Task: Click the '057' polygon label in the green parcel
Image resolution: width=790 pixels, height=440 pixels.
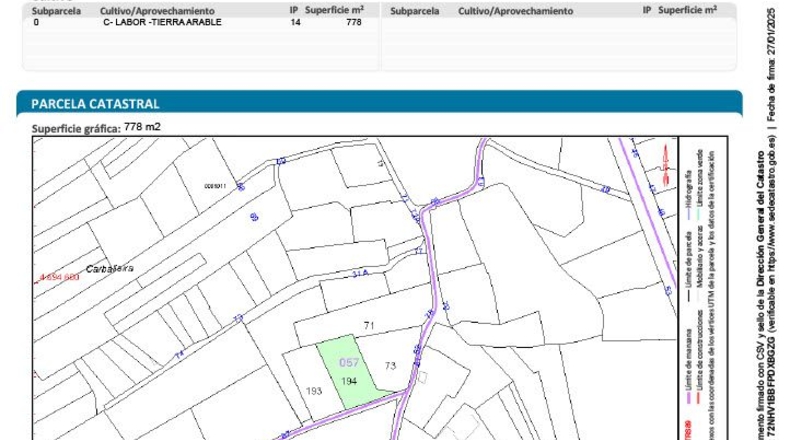Action: (x=349, y=362)
